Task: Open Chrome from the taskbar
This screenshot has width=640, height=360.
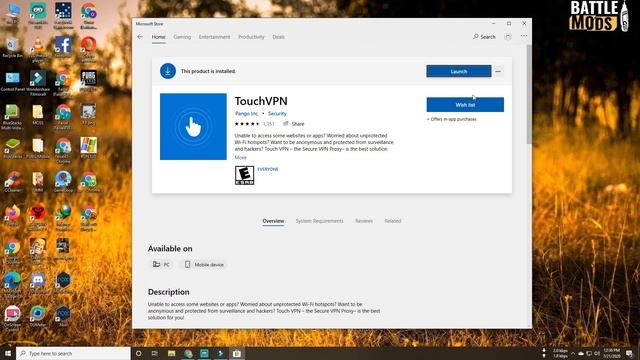Action: click(x=188, y=353)
